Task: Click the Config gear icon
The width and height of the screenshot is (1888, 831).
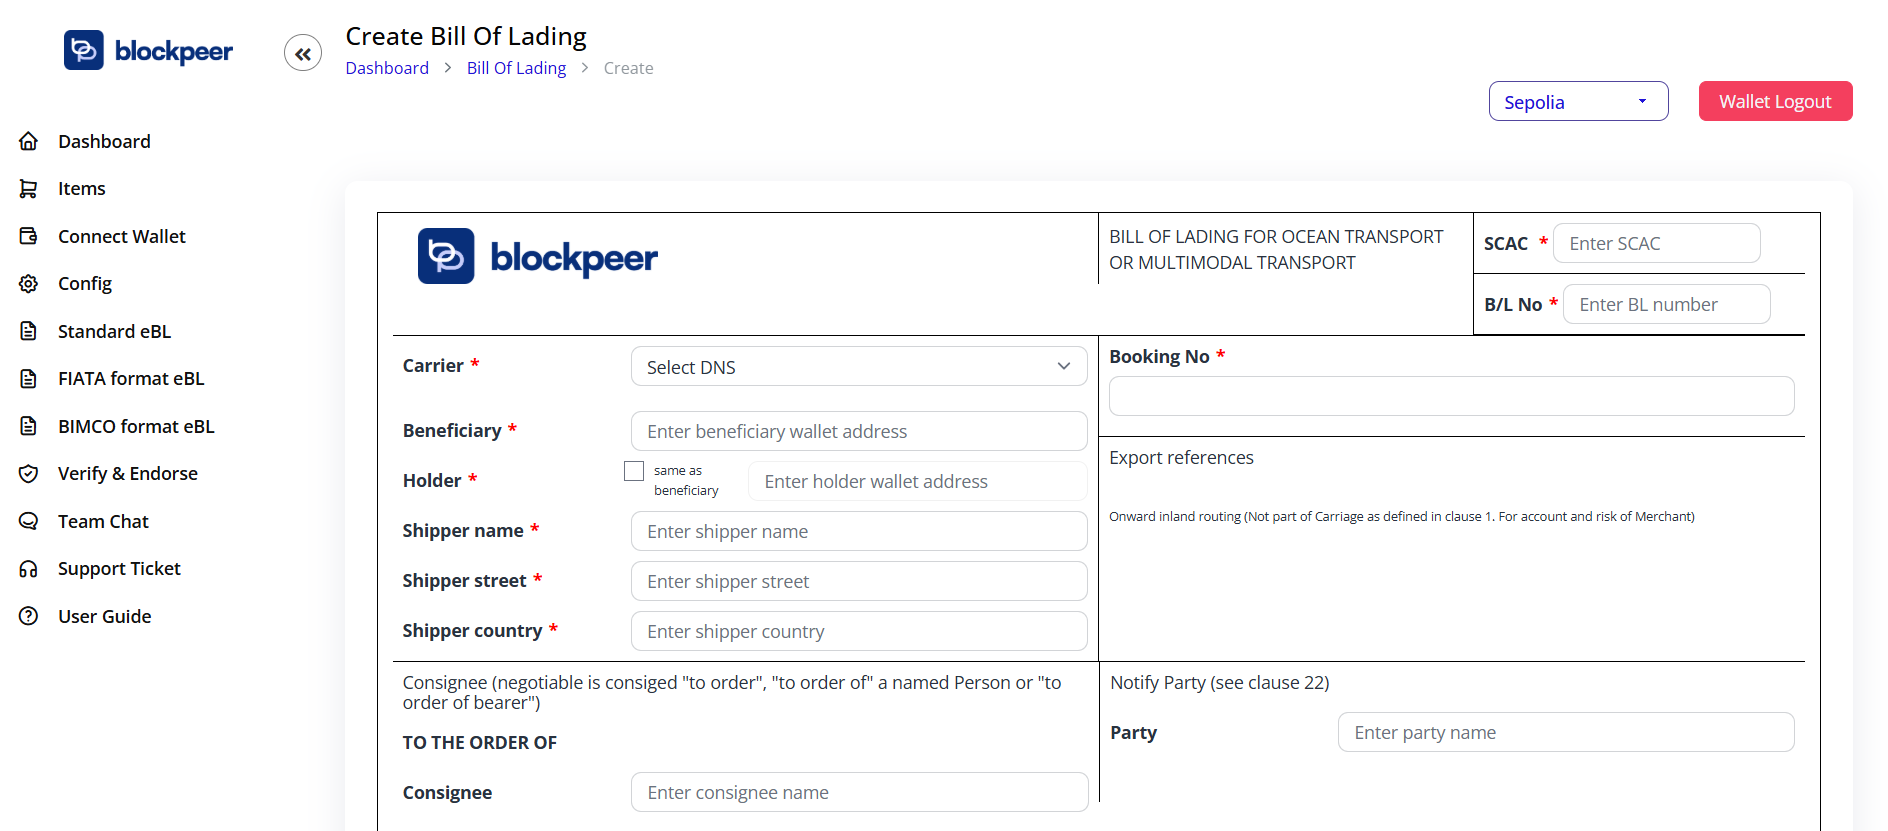Action: 29,284
